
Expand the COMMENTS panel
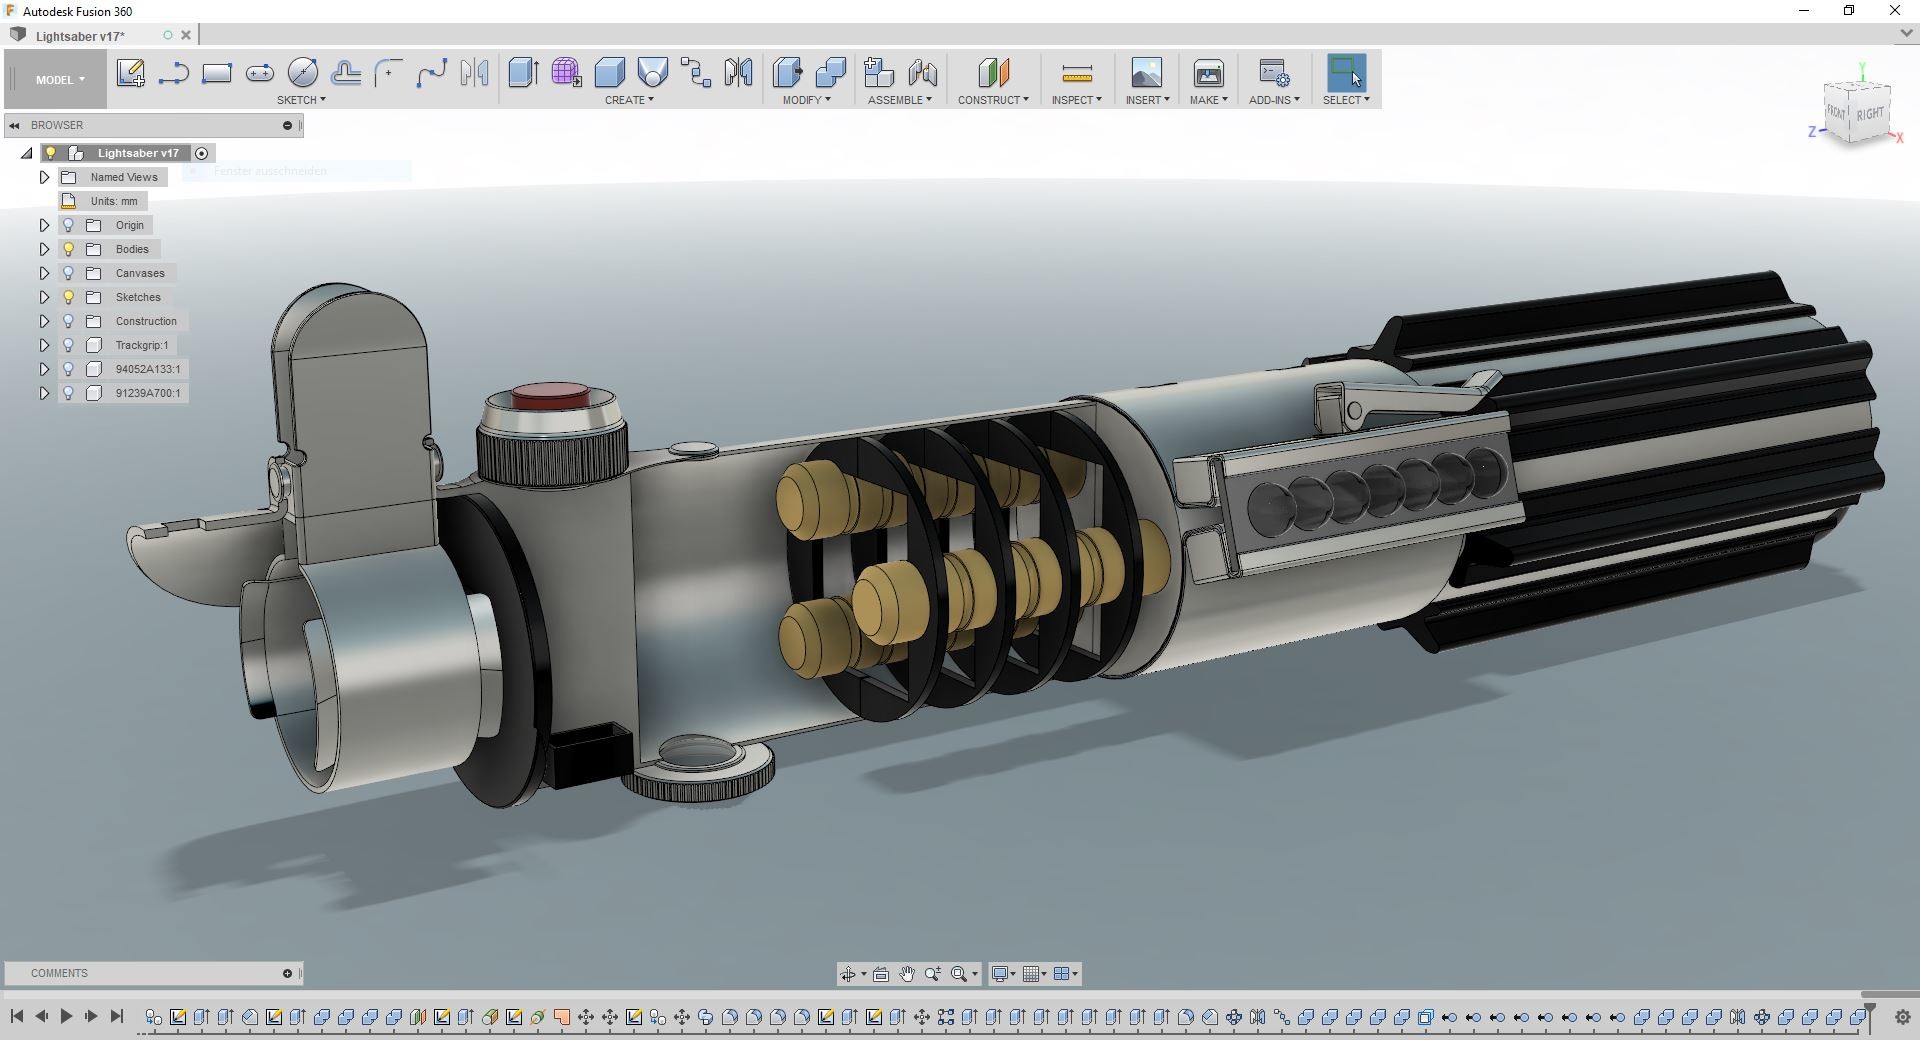pos(287,973)
